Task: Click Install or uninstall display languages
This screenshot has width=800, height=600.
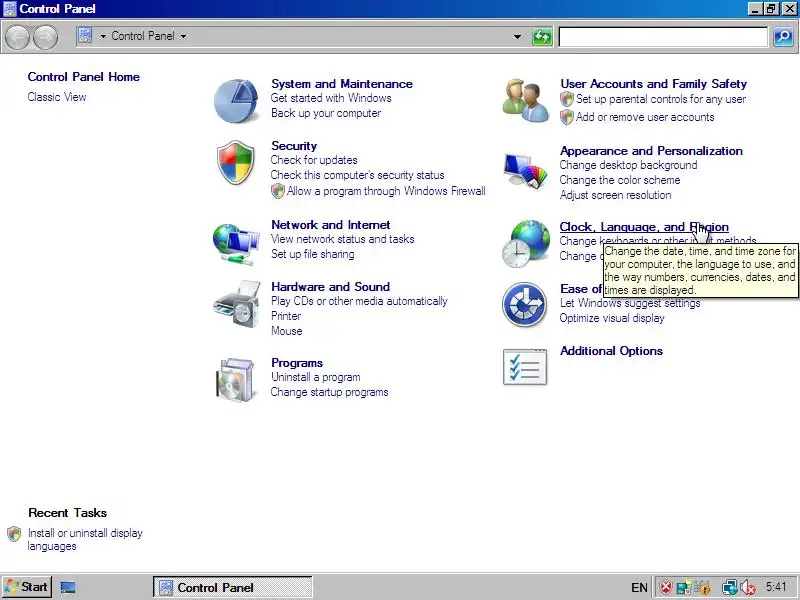Action: pos(85,540)
